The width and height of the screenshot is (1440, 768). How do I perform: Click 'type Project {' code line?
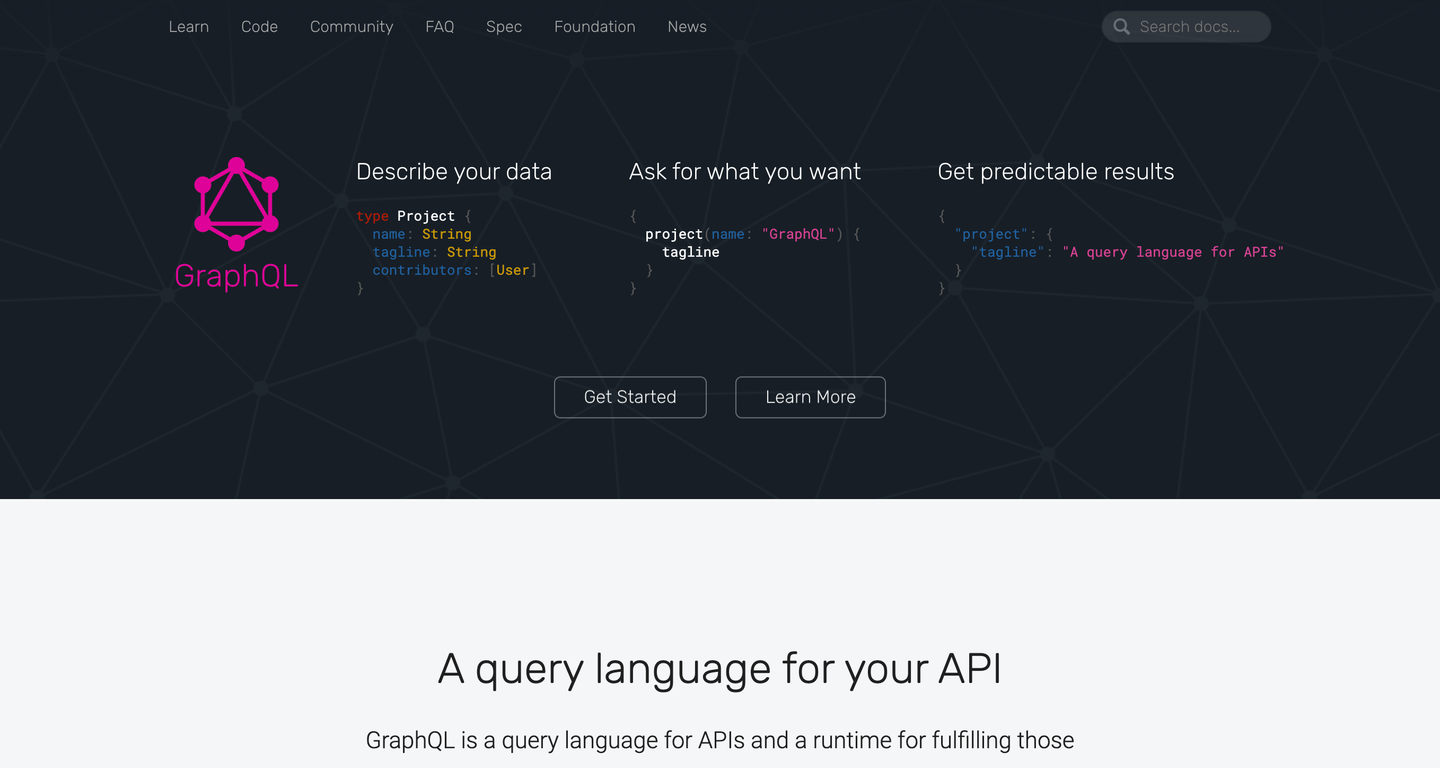414,216
